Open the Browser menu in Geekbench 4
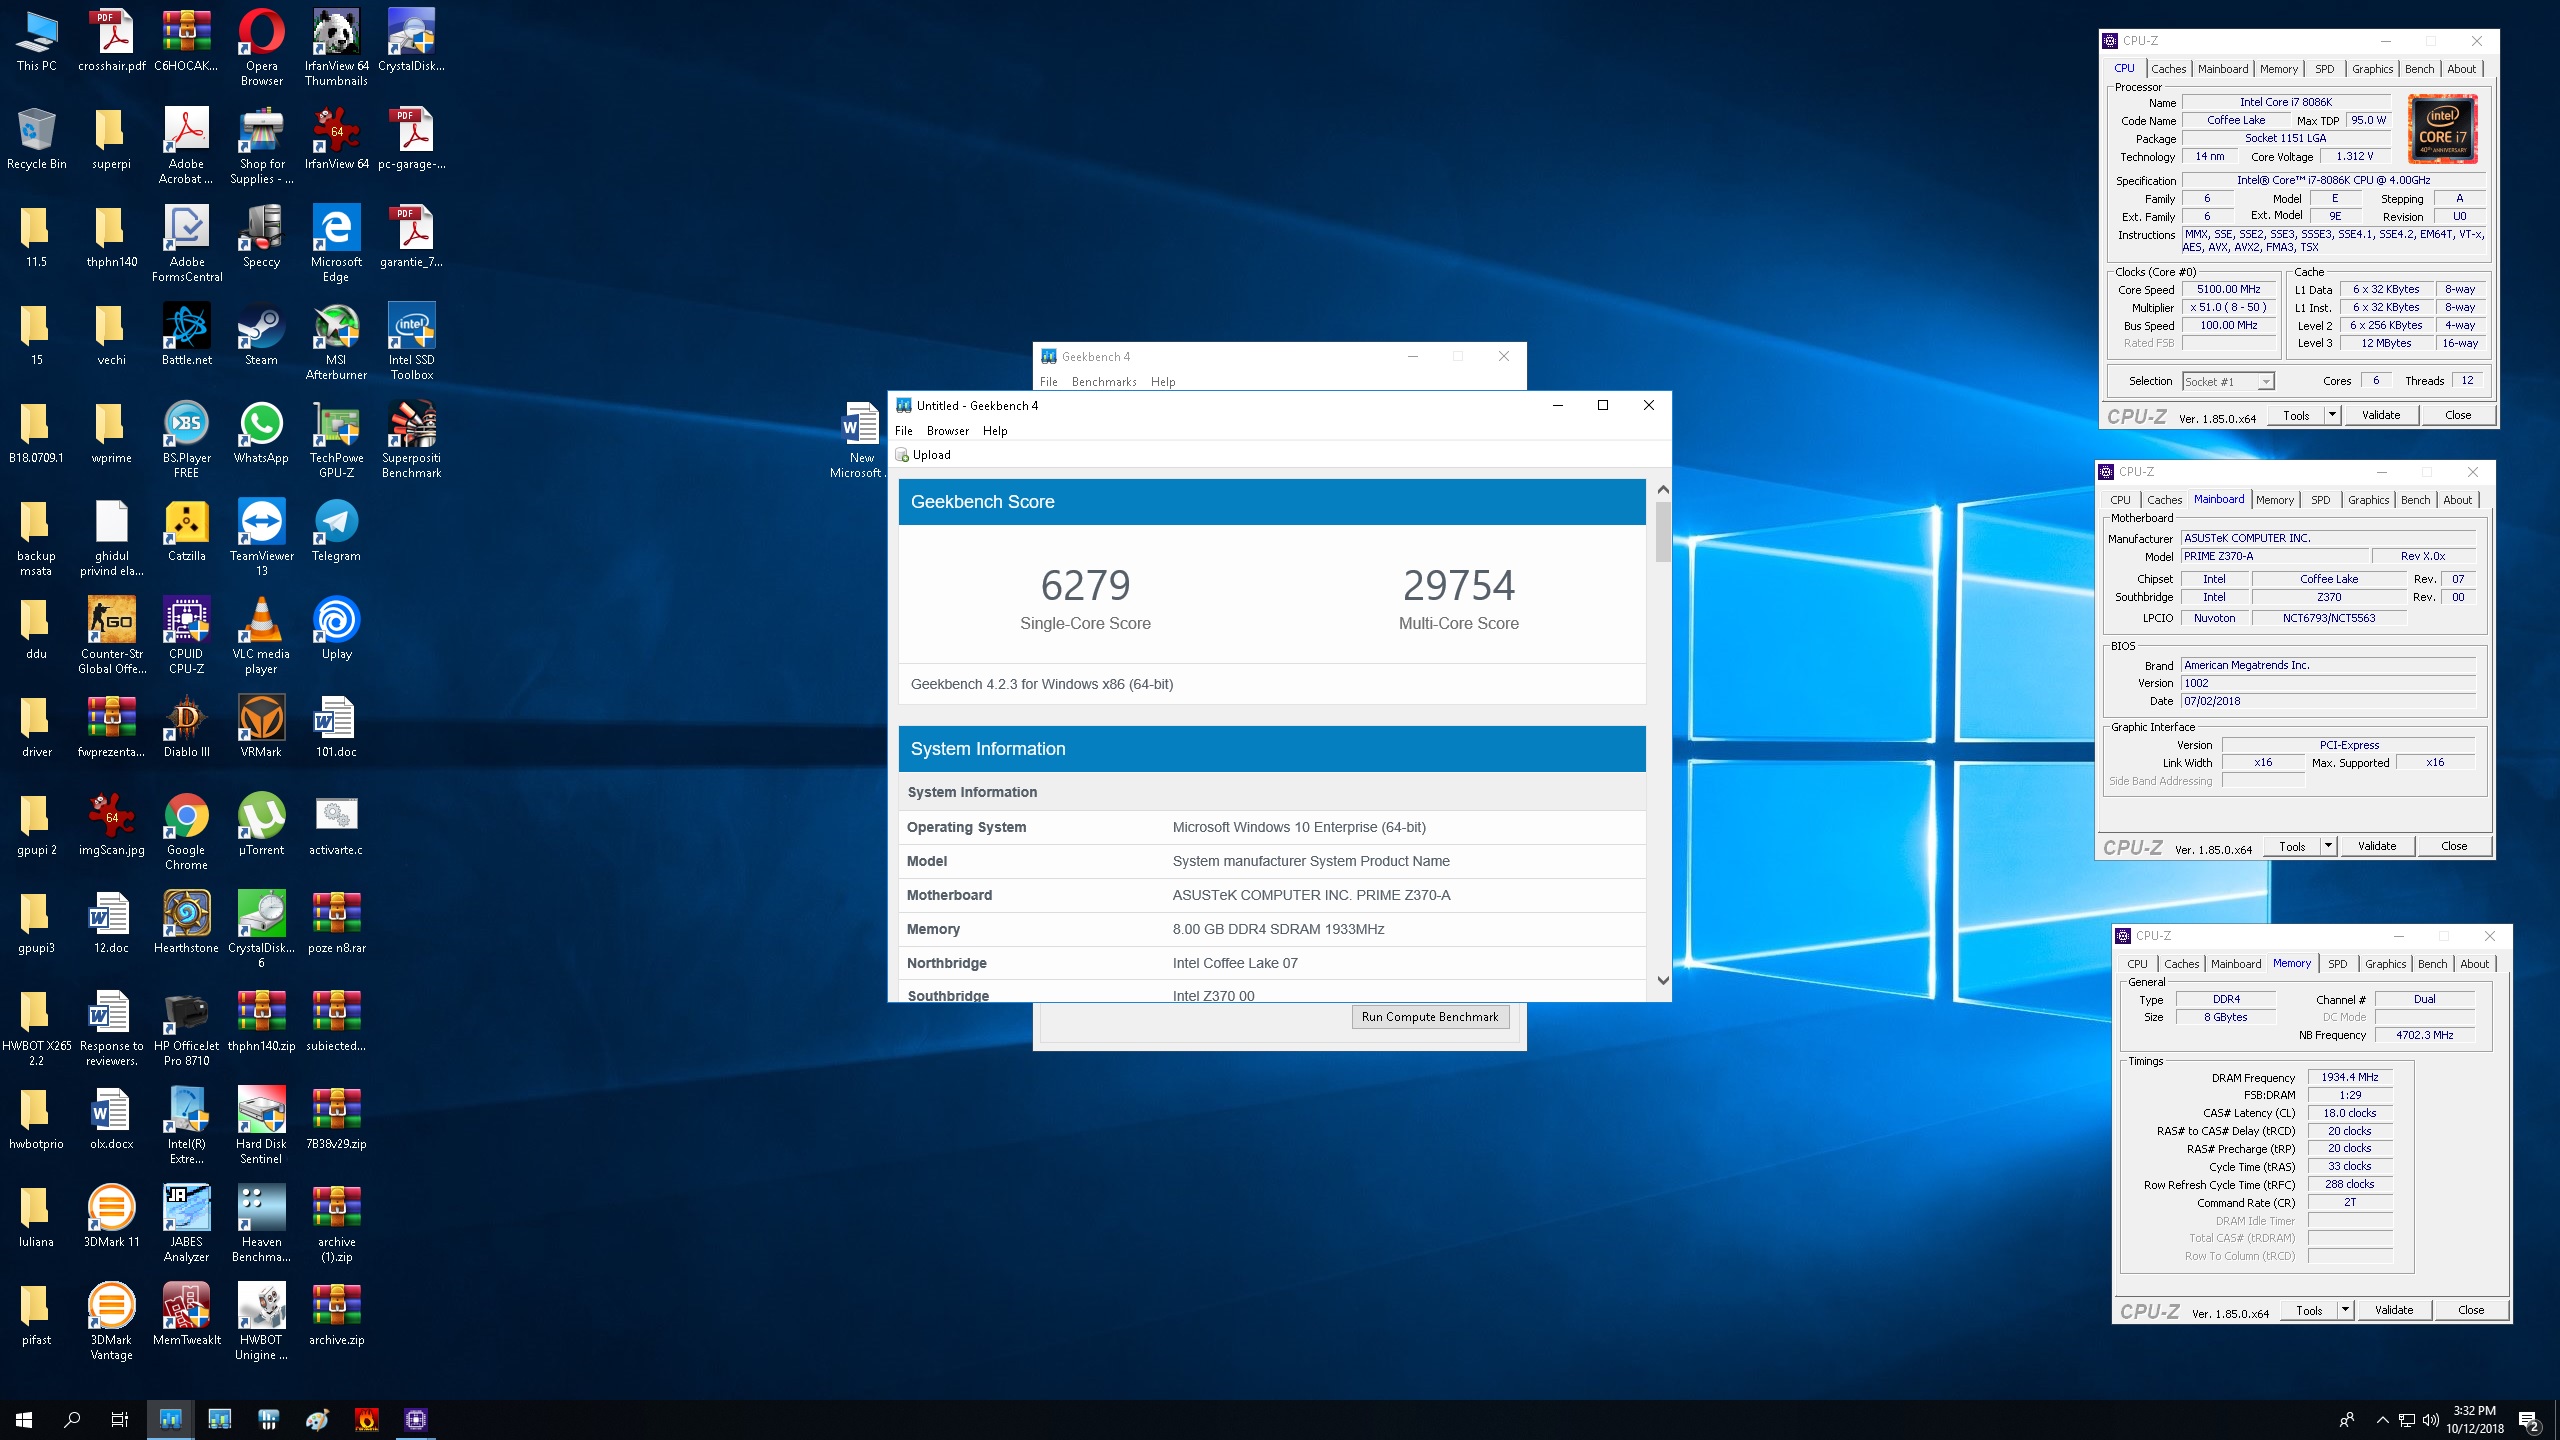The image size is (2560, 1440). 947,431
